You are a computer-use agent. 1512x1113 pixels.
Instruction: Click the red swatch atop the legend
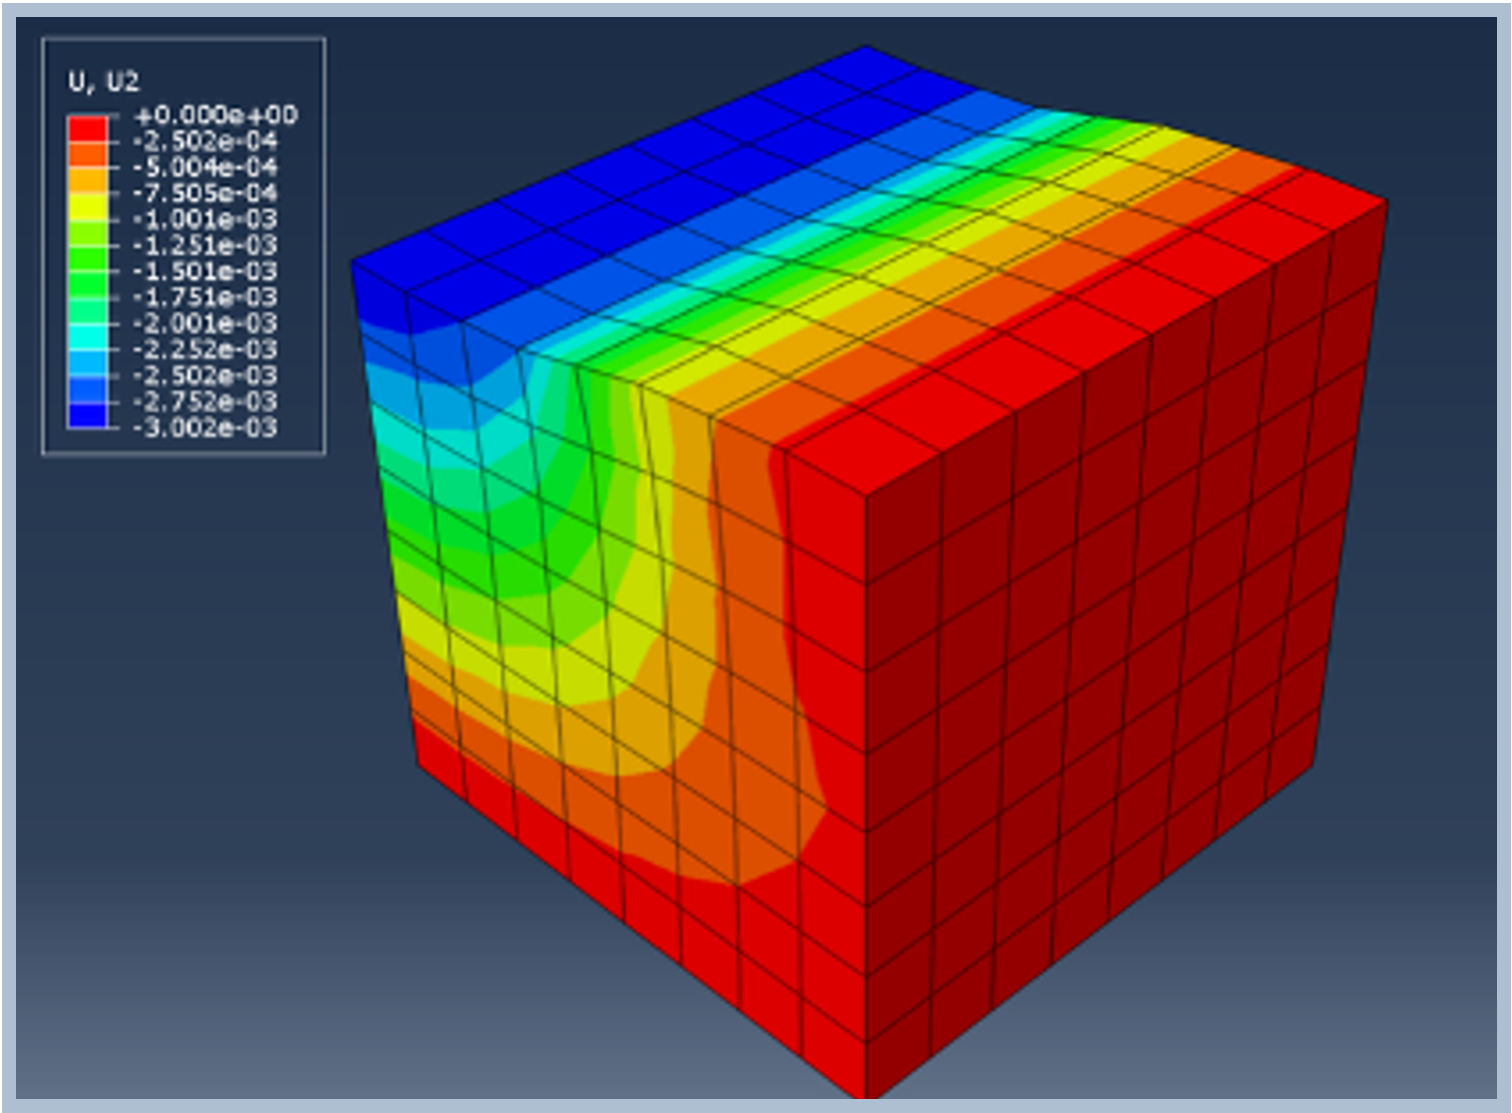click(87, 128)
